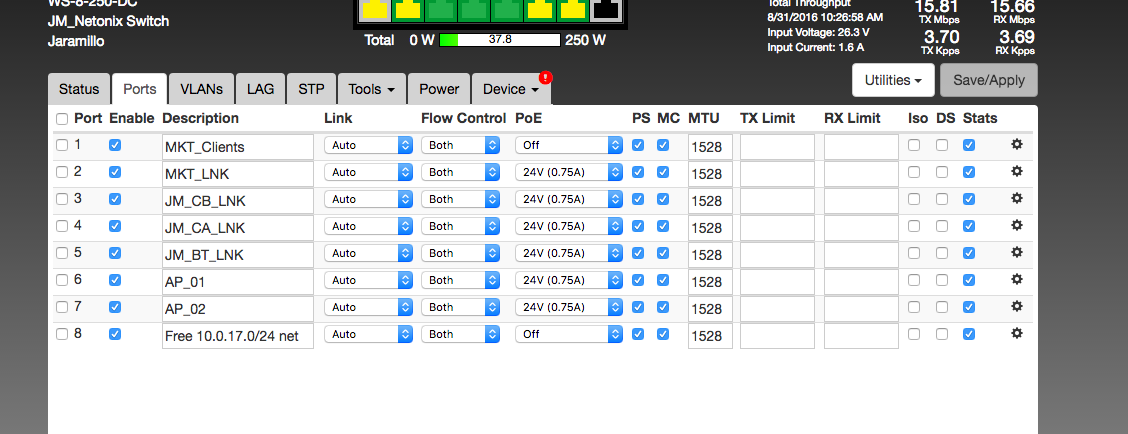Click the black port icon in switch diagram
Screen dimensions: 1128x434
pos(605,10)
